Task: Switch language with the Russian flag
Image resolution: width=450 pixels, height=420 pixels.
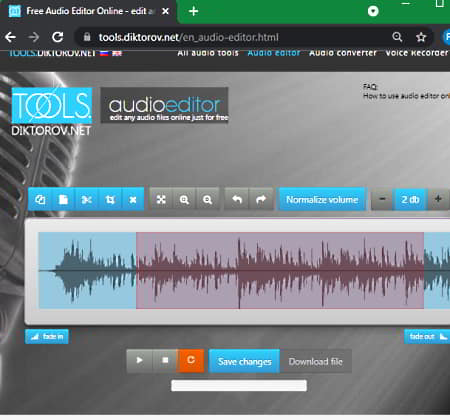Action: 104,53
